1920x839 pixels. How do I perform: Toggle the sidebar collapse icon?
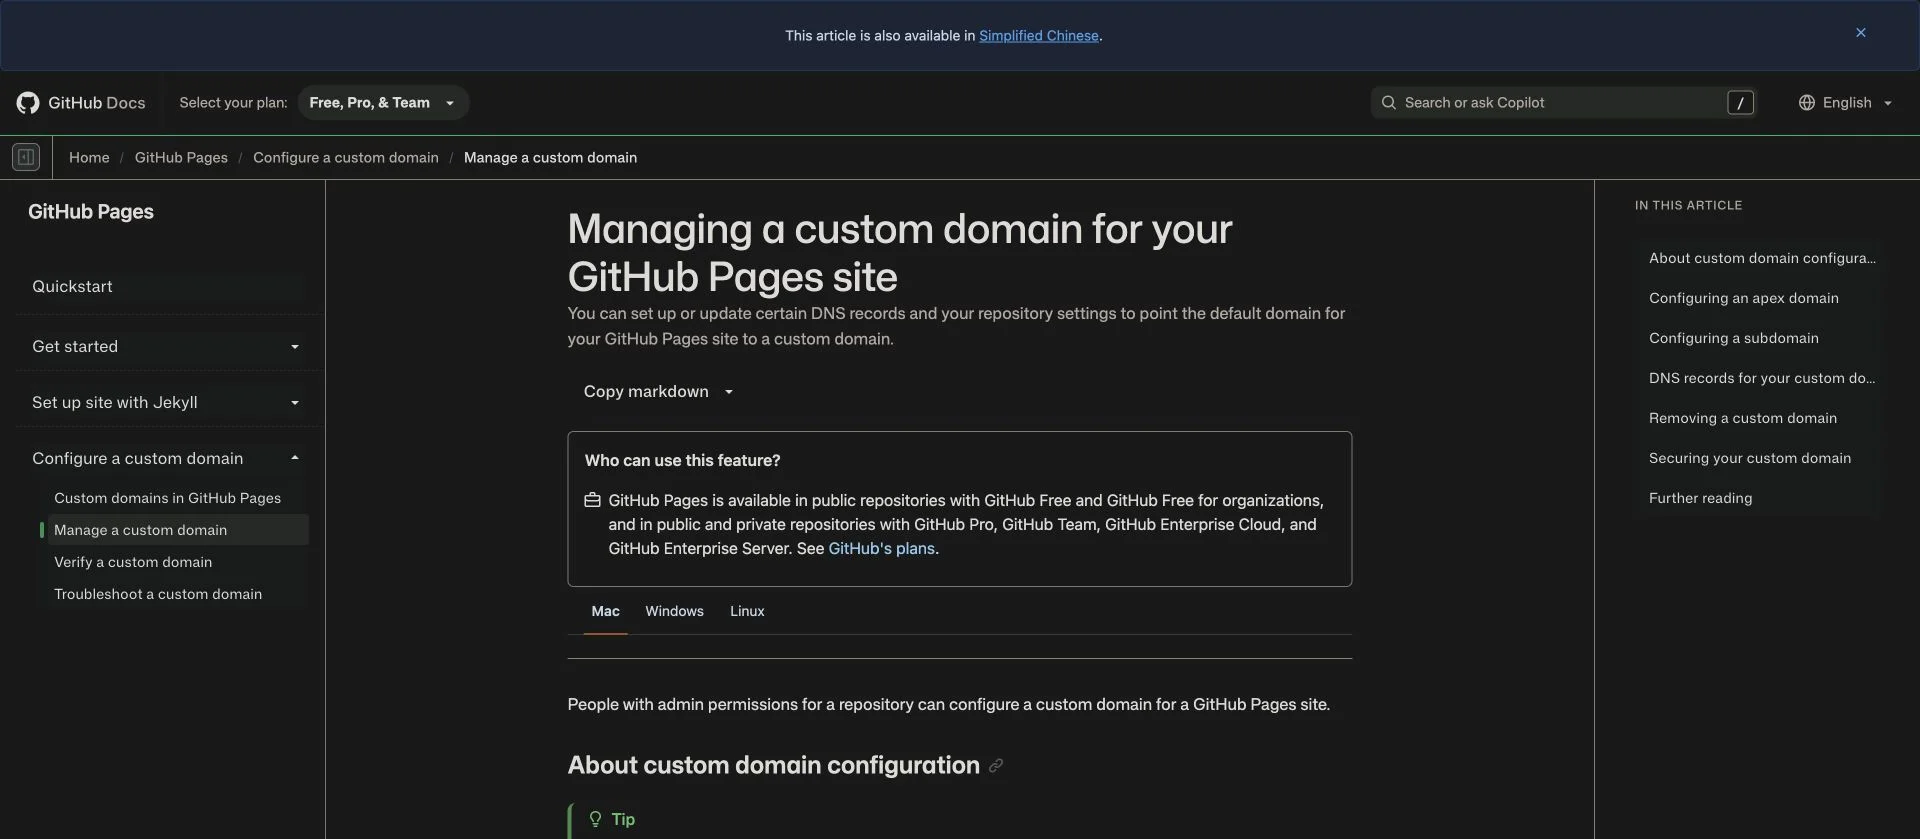tap(26, 157)
